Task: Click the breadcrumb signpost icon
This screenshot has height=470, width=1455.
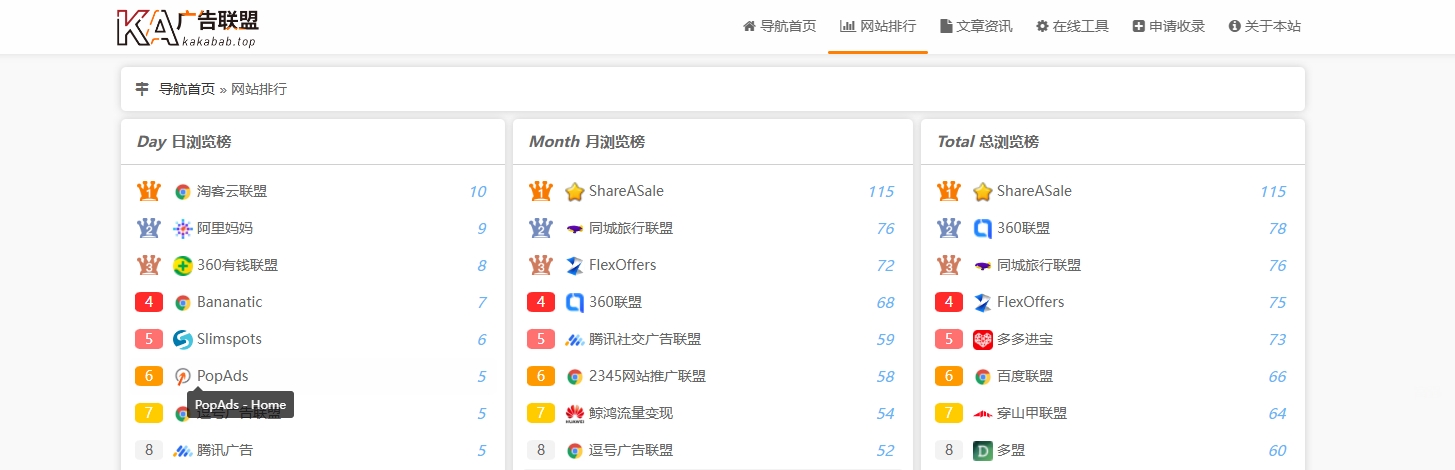Action: click(142, 89)
